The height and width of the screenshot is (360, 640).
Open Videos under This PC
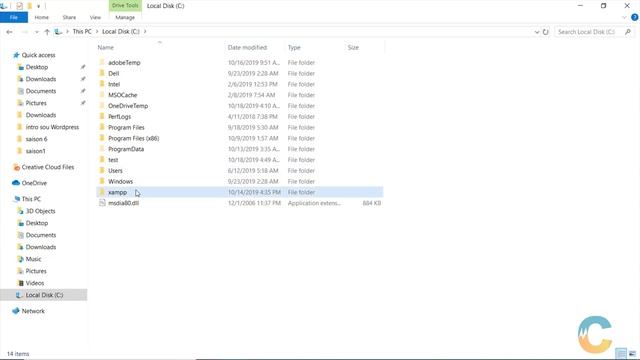35,283
